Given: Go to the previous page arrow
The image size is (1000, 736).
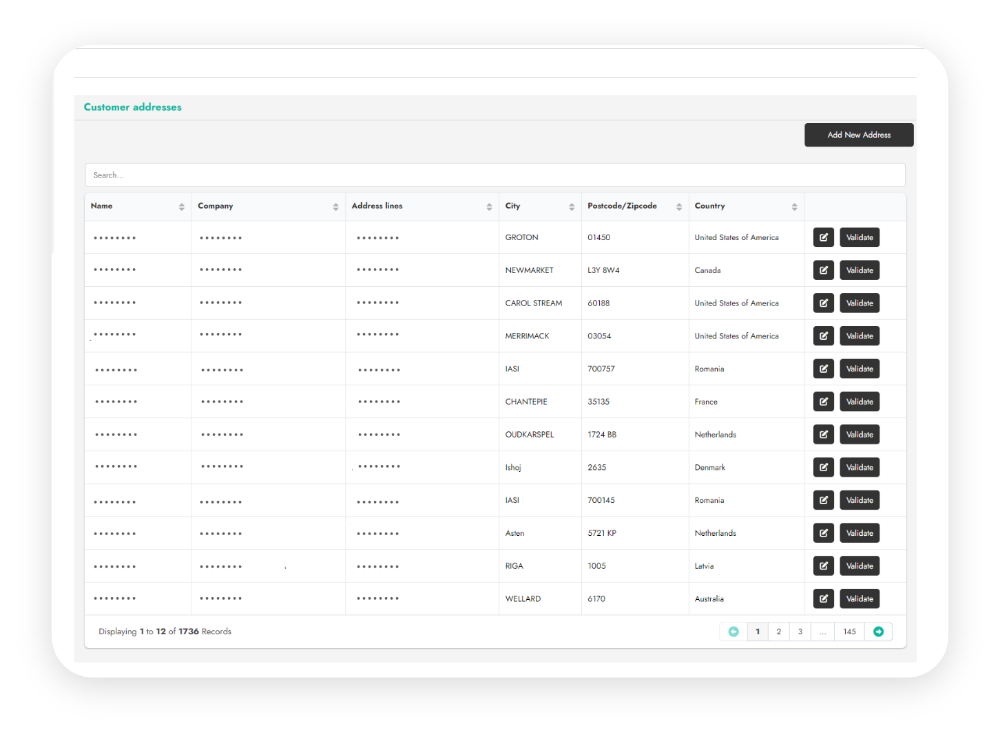Looking at the screenshot, I should [733, 631].
